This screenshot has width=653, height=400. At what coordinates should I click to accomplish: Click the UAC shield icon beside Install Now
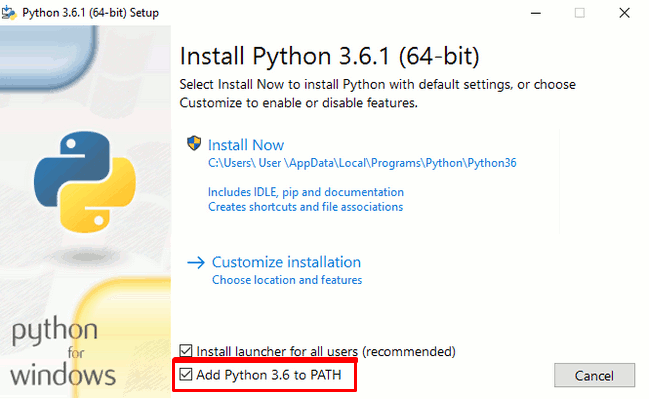194,143
